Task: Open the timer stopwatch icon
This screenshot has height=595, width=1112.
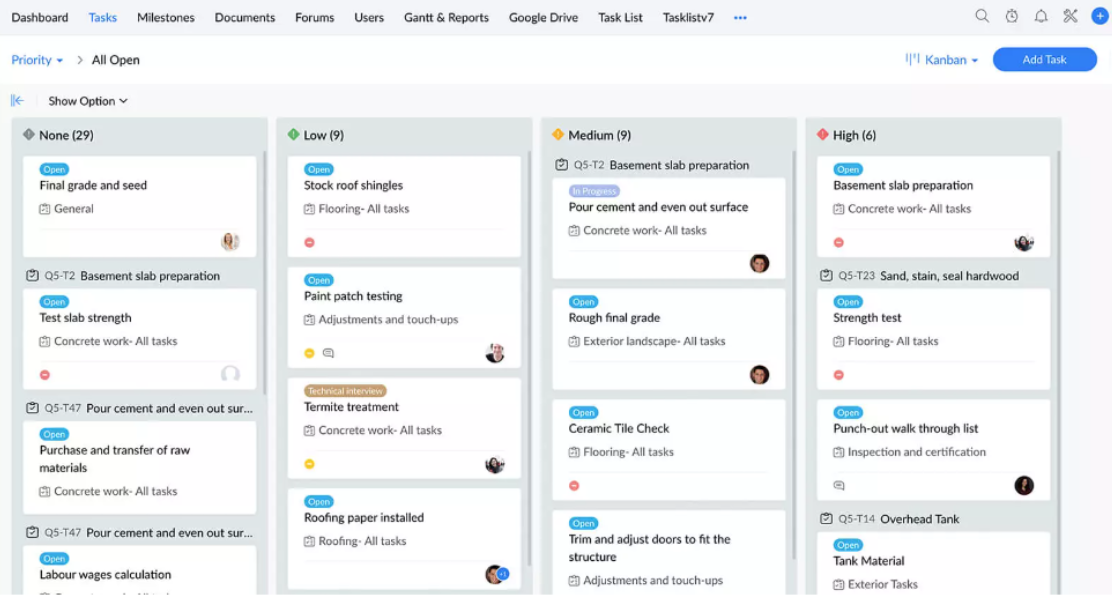Action: pos(1011,16)
